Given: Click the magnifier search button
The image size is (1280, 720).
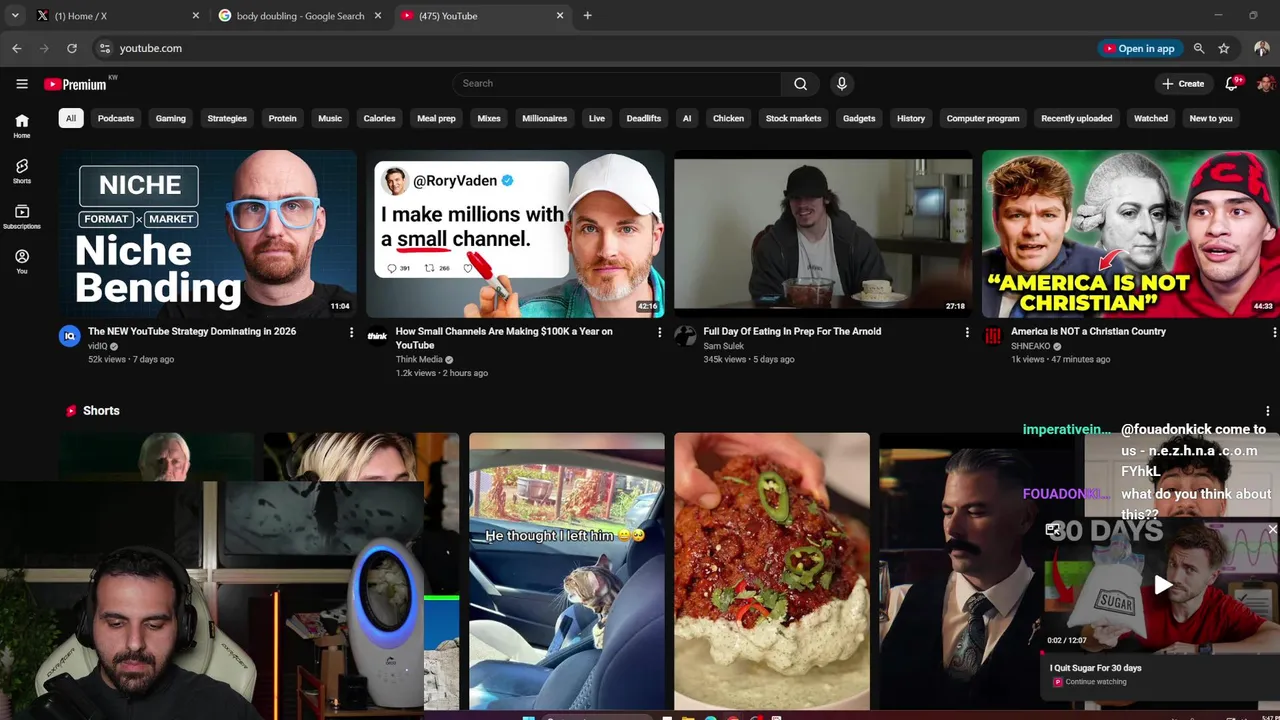Looking at the screenshot, I should (800, 84).
